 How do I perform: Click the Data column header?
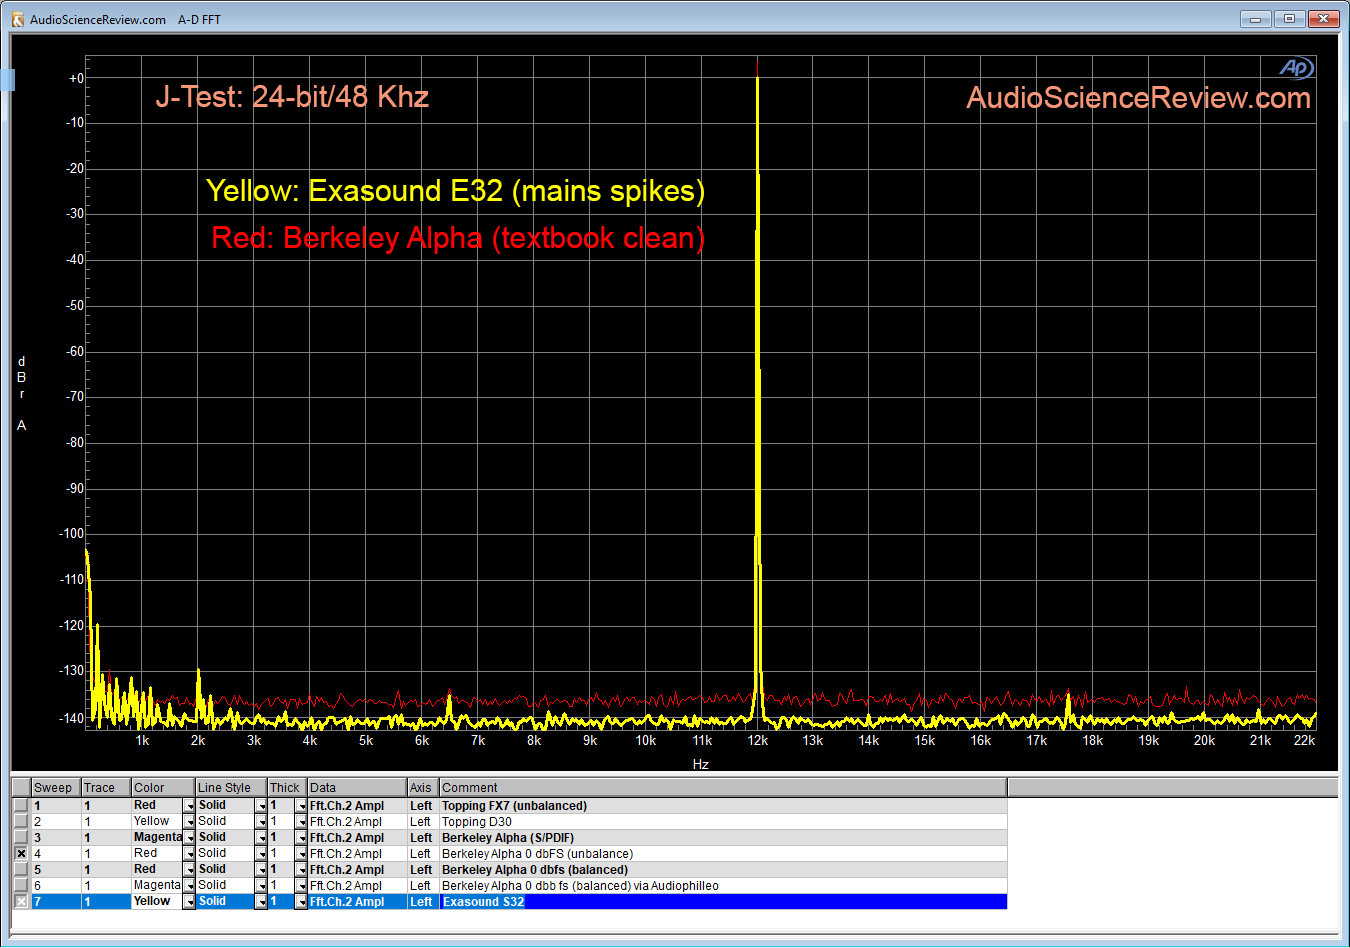(357, 788)
